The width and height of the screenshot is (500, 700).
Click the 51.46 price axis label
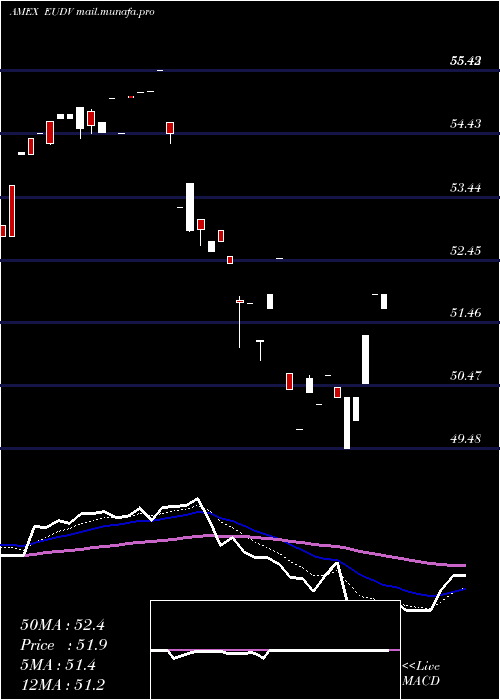pos(465,312)
